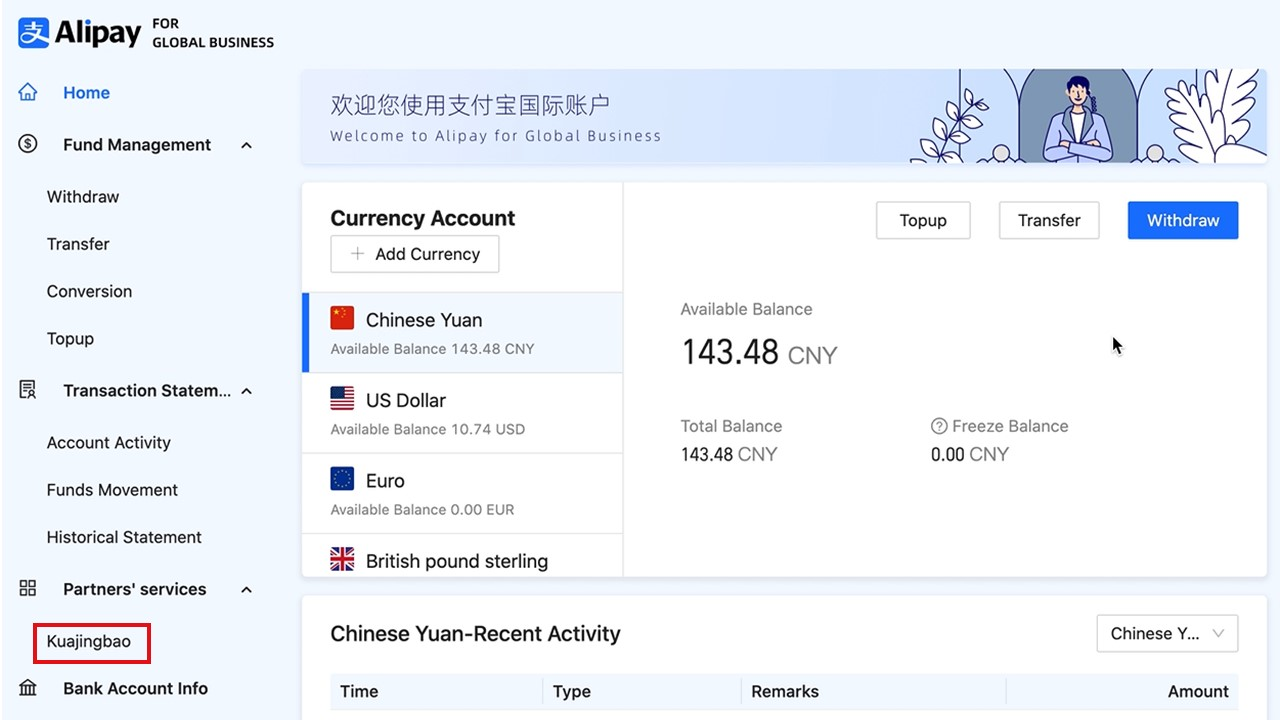
Task: Open Withdraw in the sidebar
Action: 83,197
